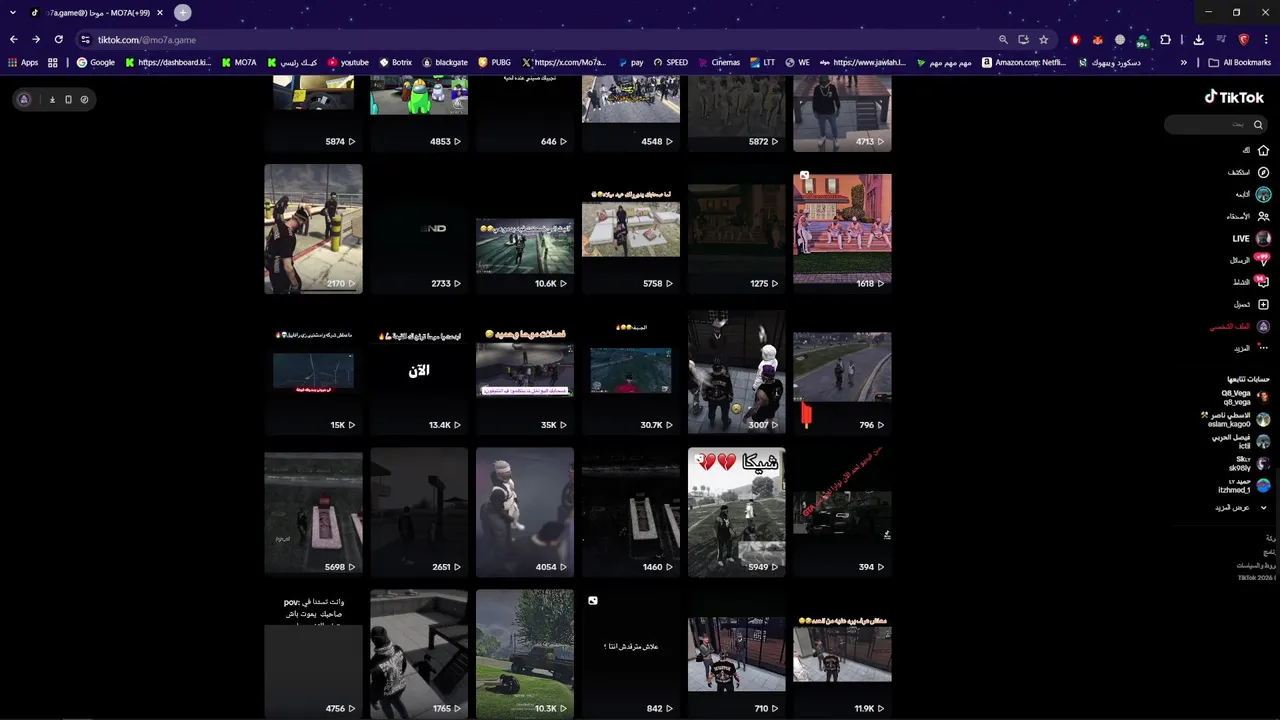This screenshot has width=1280, height=720.
Task: Open the SPEED bookmark
Action: pyautogui.click(x=671, y=62)
